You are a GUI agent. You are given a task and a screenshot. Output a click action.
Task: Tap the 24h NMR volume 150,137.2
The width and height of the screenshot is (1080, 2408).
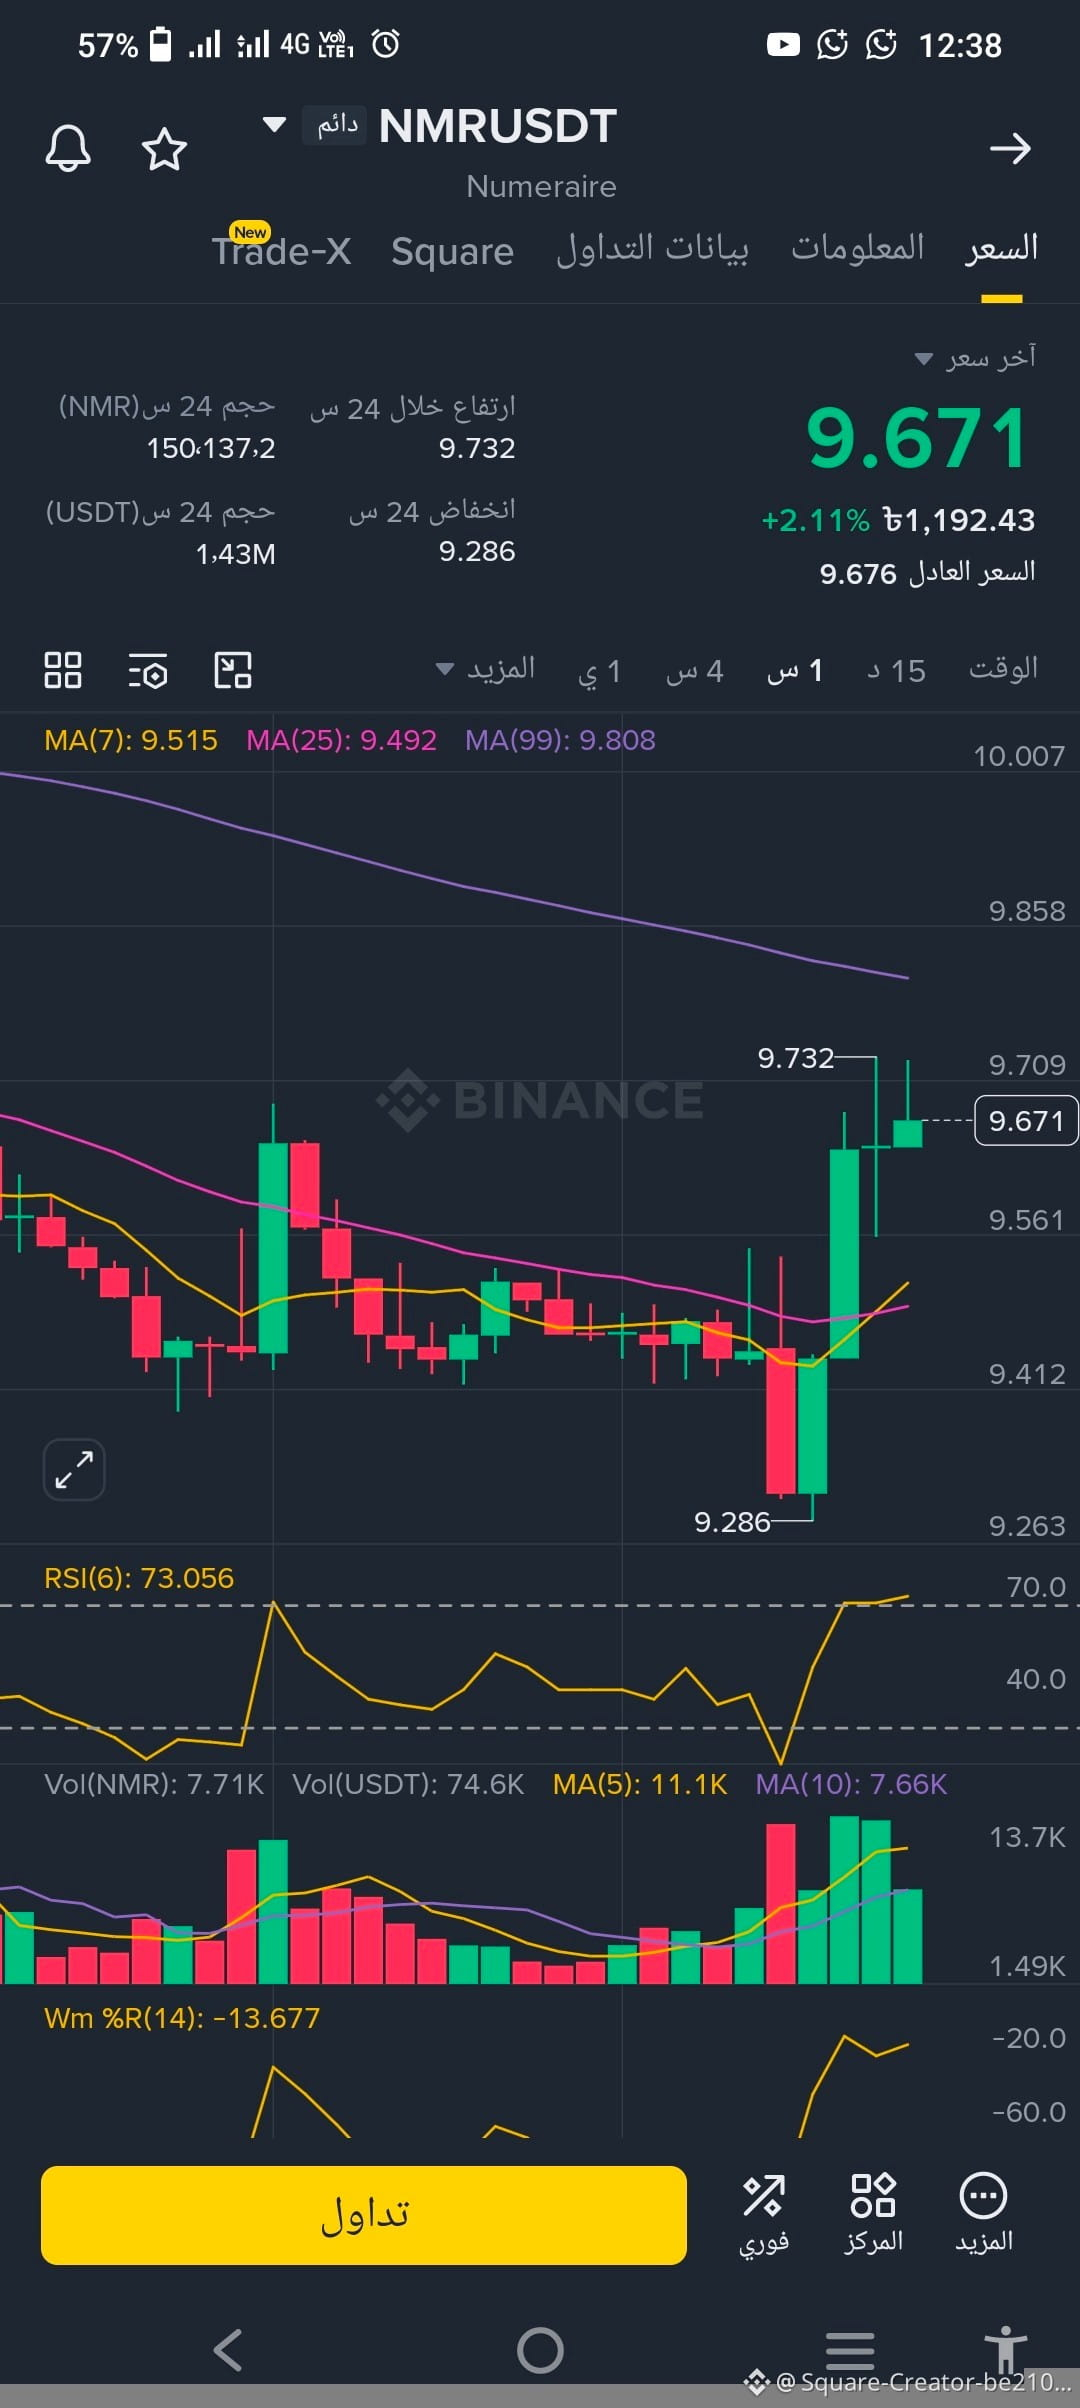click(211, 448)
